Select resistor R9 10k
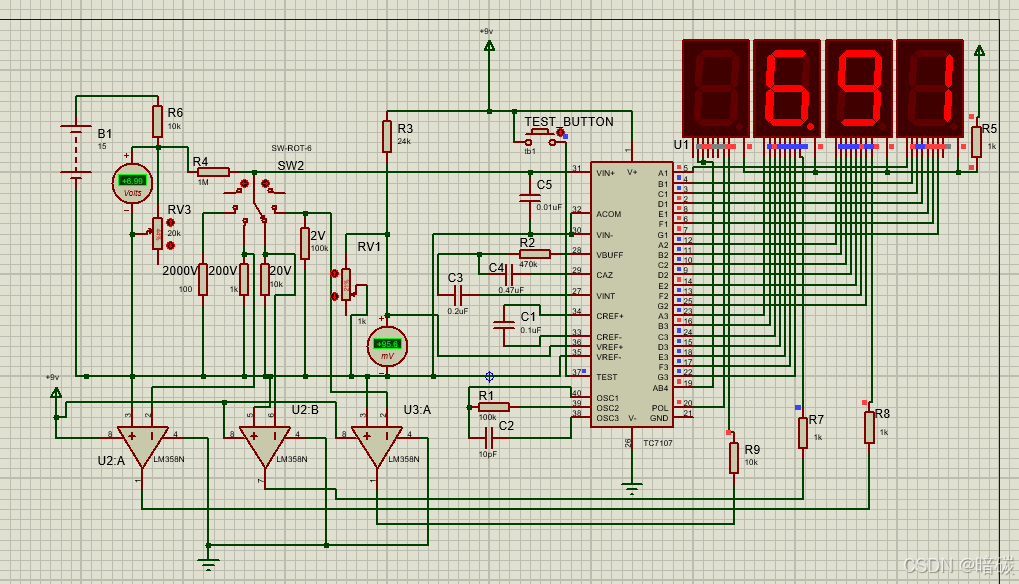Viewport: 1019px width, 584px height. tap(734, 458)
